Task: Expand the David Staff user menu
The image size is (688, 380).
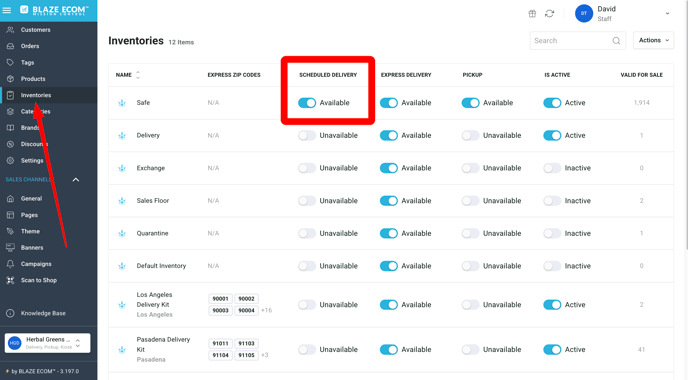Action: [x=667, y=14]
